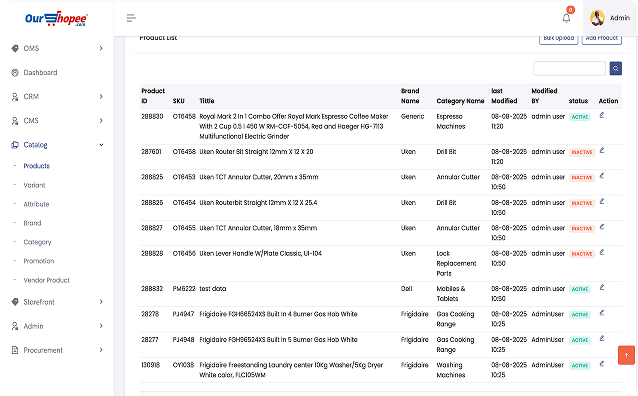Open the Dashboard menu item

40,72
